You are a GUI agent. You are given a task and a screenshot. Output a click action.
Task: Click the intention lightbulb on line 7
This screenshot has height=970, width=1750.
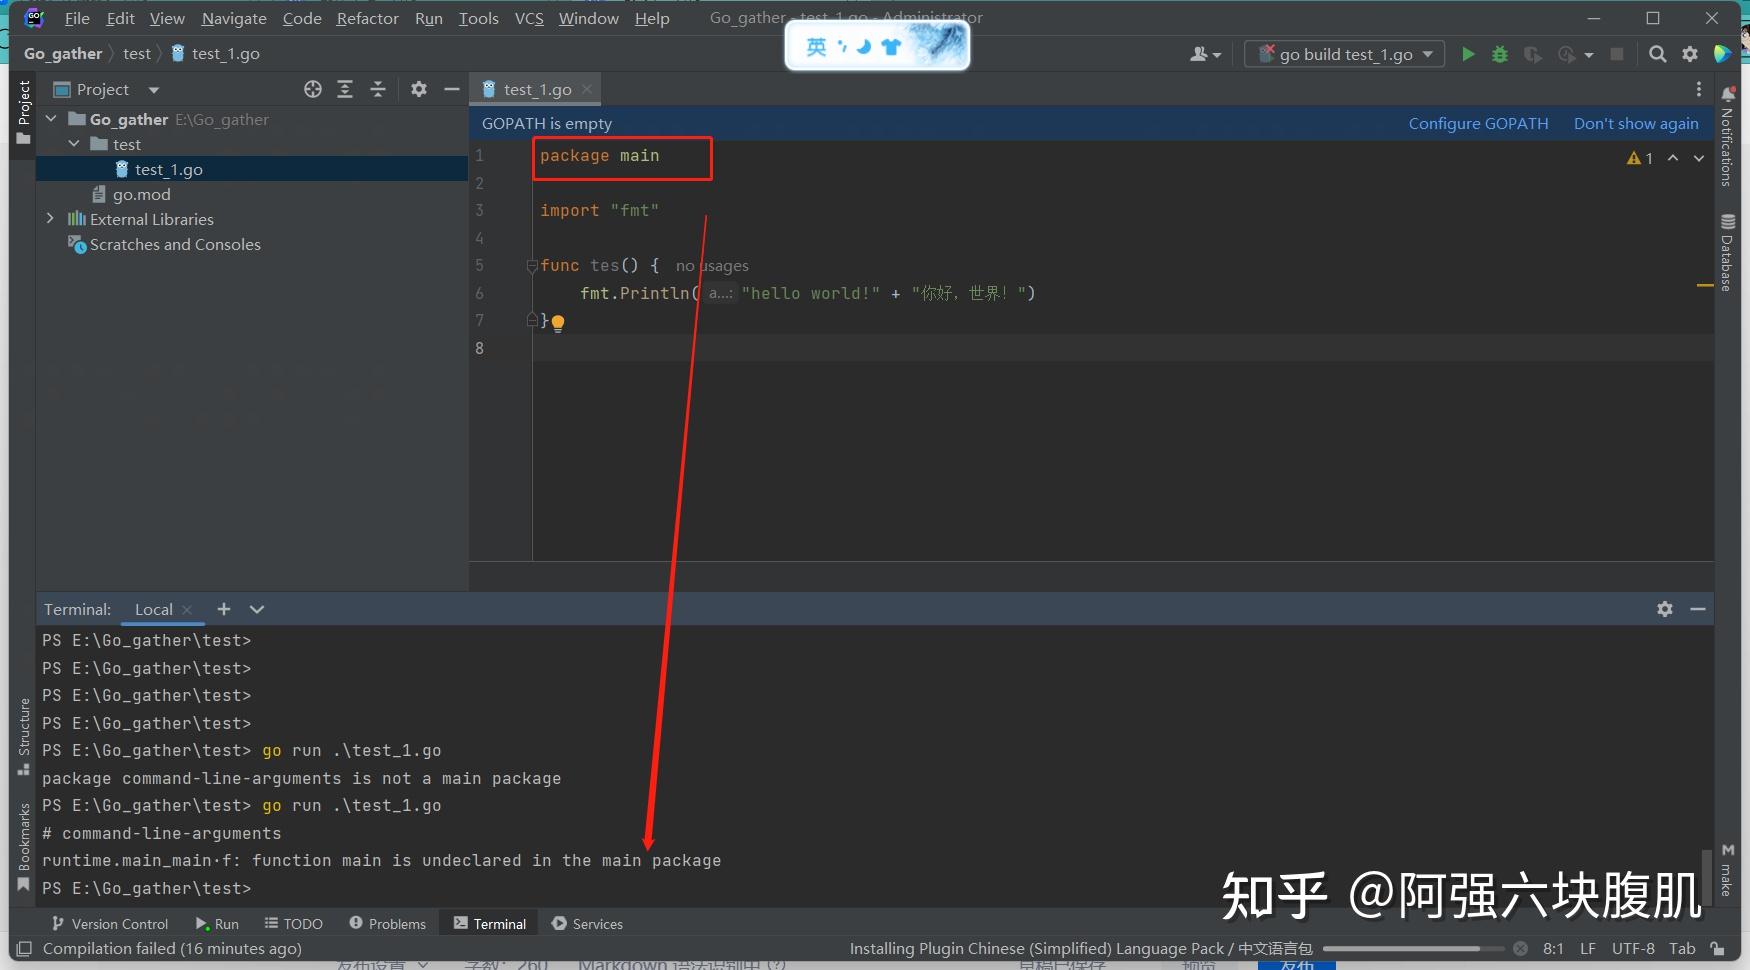(x=558, y=322)
